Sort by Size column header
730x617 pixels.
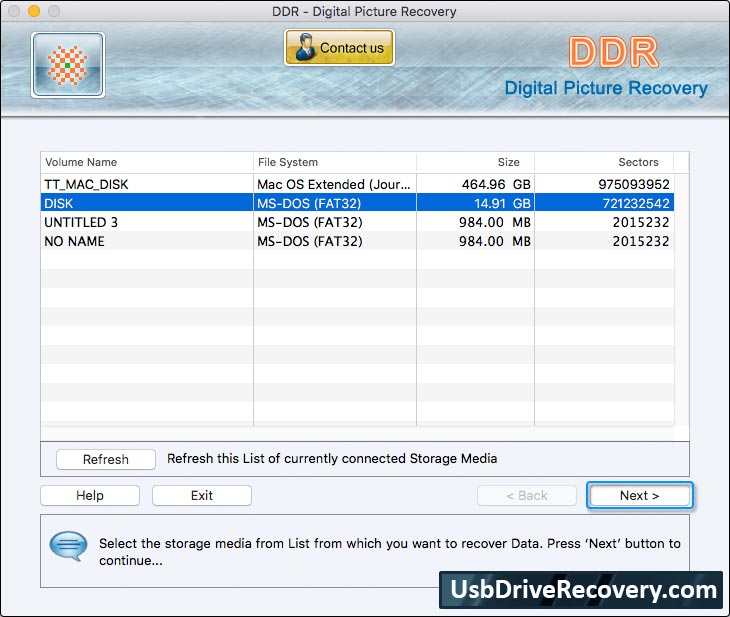pos(475,162)
